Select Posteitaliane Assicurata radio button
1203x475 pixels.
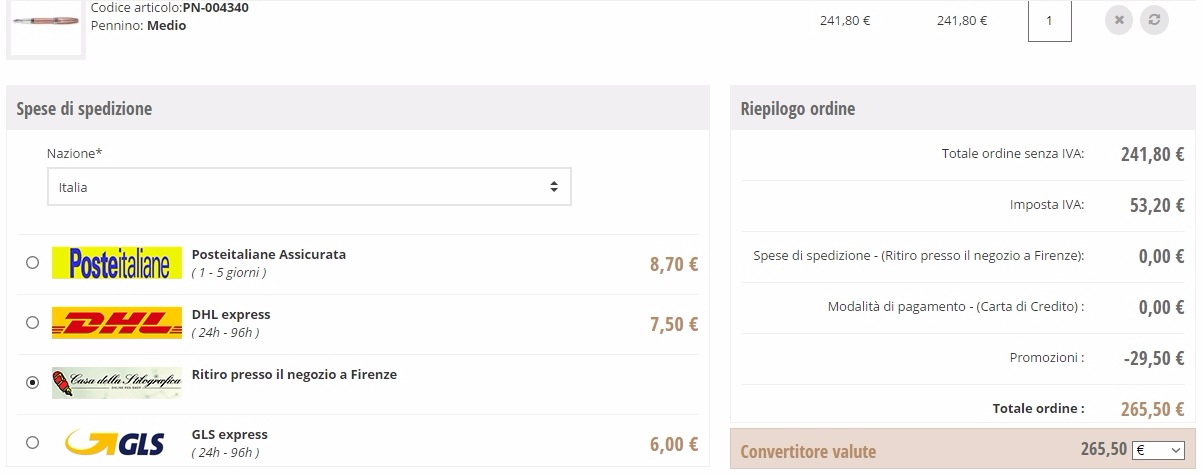coord(33,263)
